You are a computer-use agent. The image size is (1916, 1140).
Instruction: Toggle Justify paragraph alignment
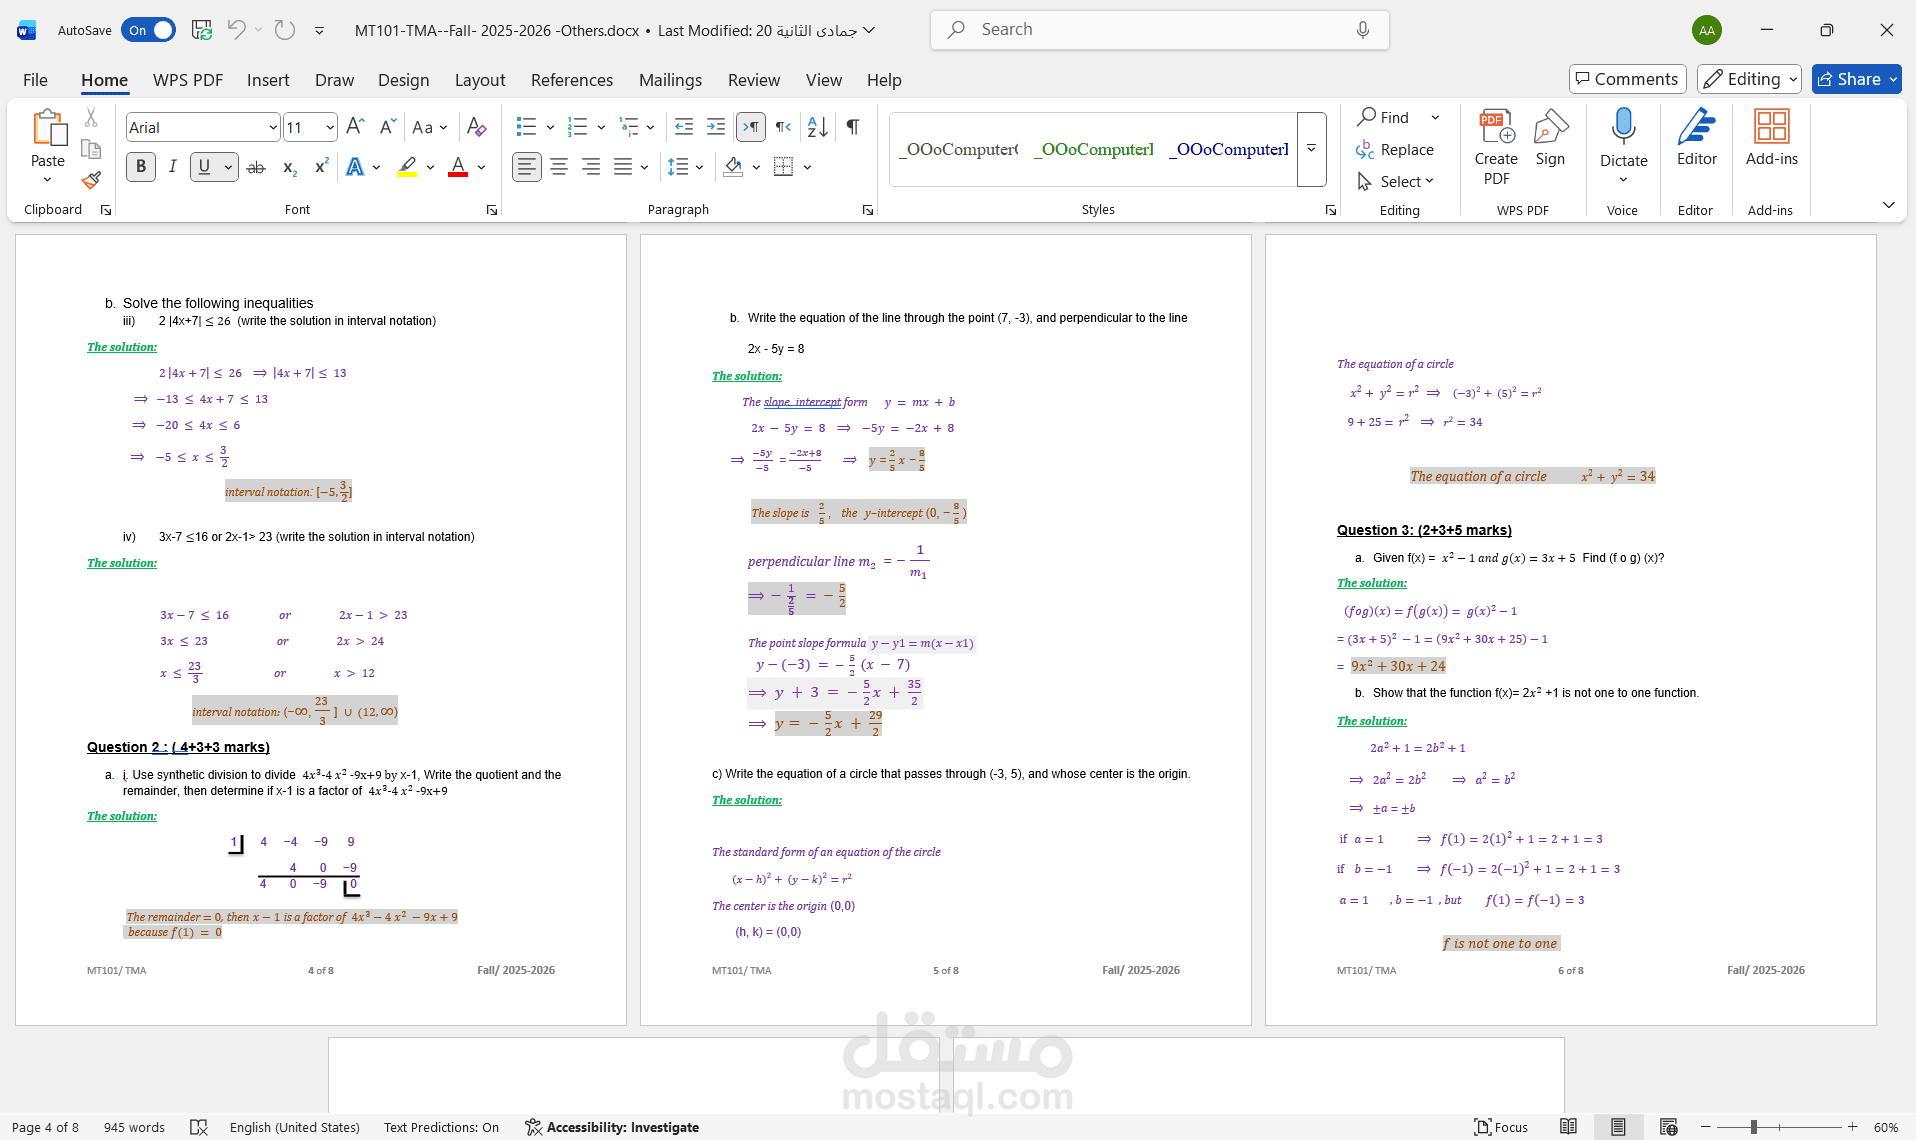click(x=623, y=167)
